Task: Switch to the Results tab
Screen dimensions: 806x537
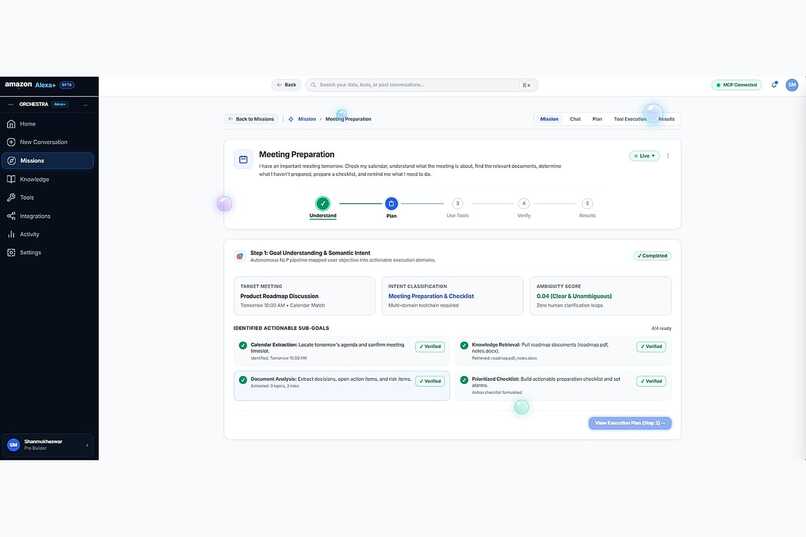Action: click(x=667, y=119)
